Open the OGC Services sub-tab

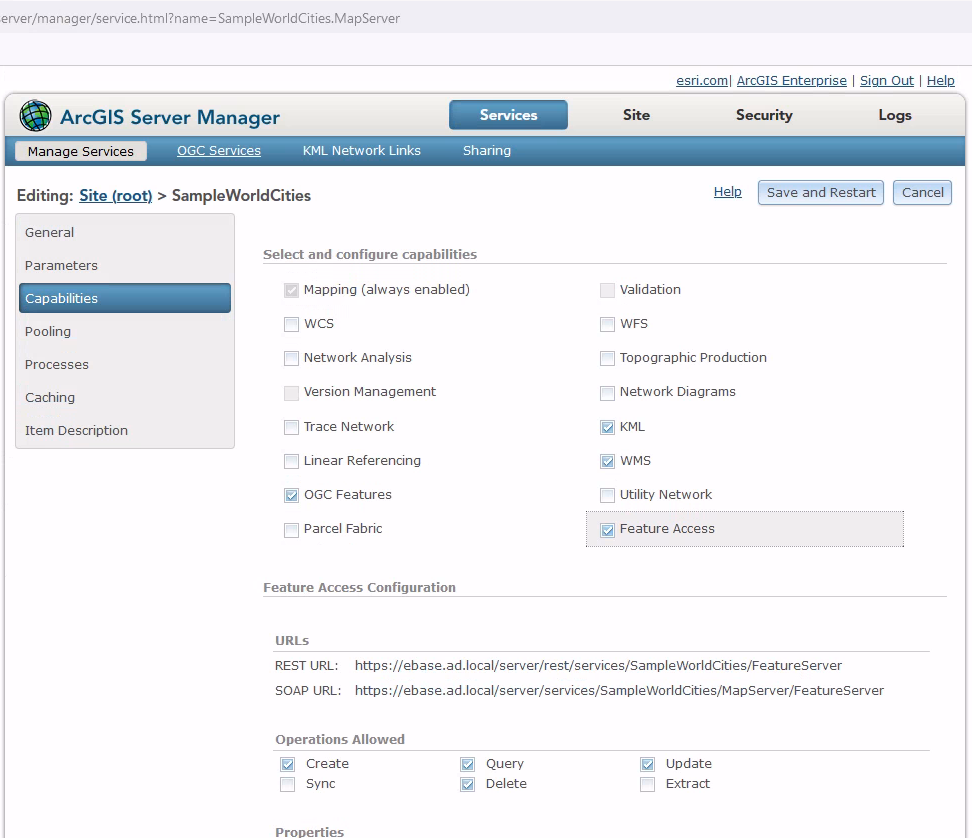click(219, 151)
